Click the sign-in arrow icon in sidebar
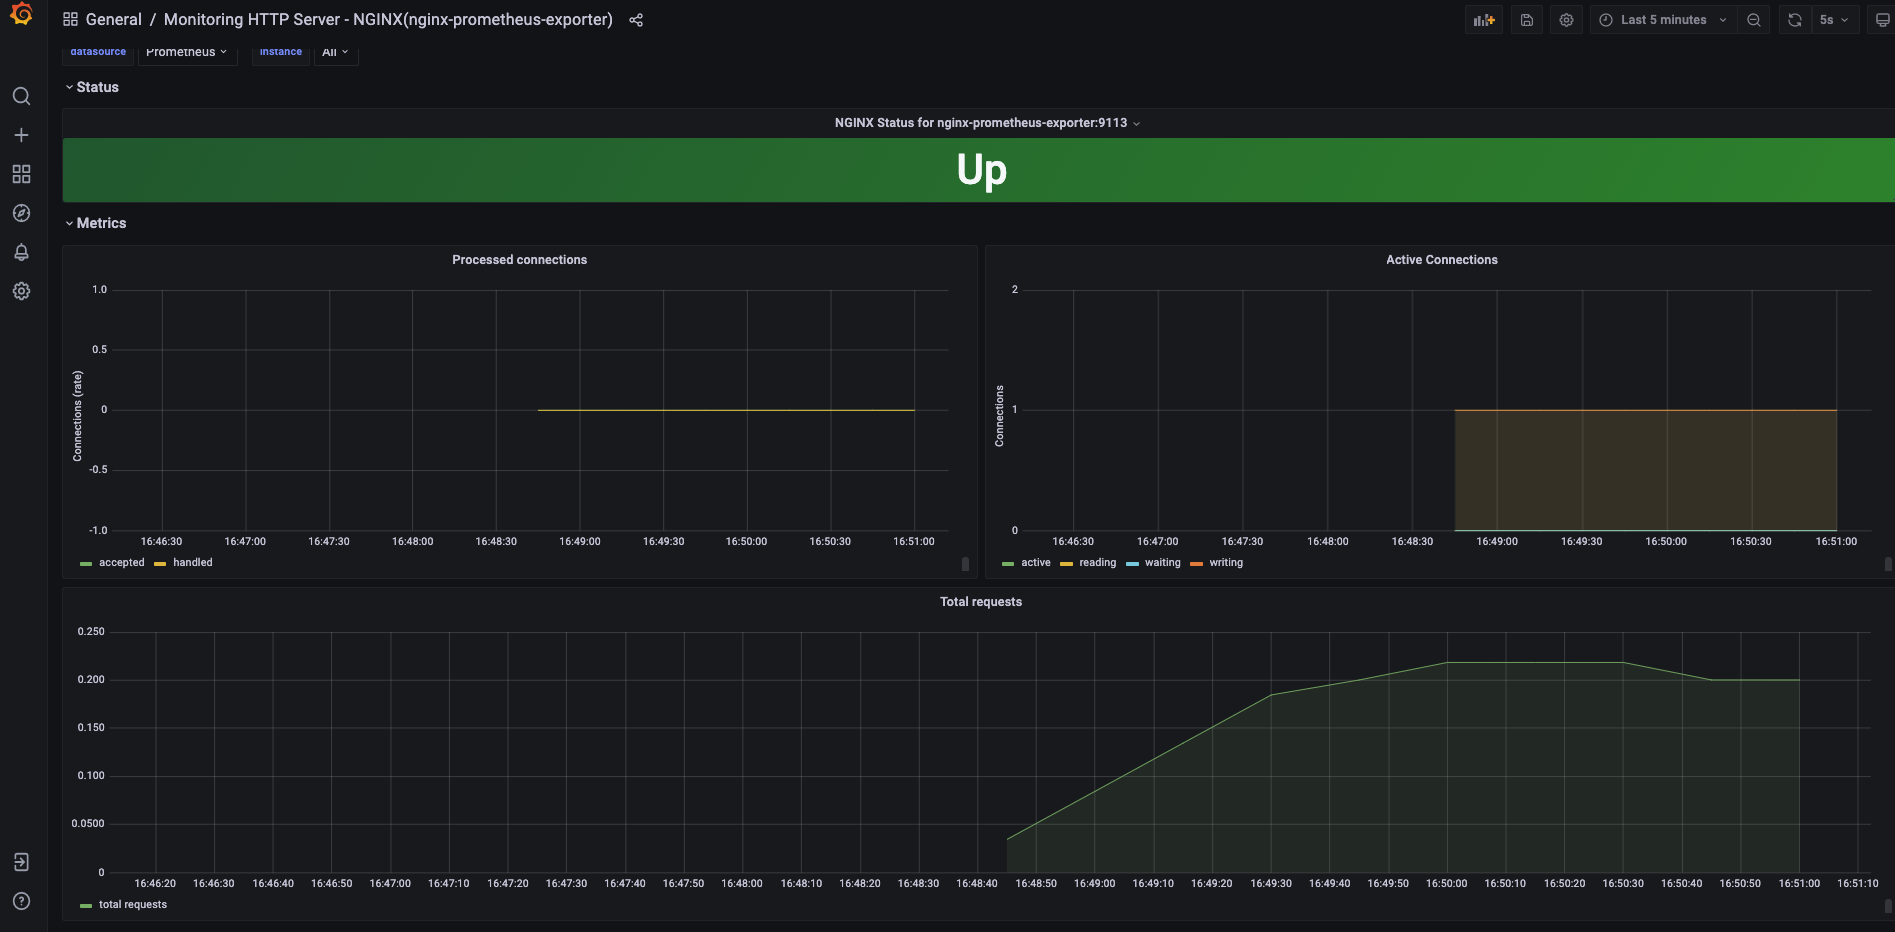The image size is (1895, 932). pos(21,862)
